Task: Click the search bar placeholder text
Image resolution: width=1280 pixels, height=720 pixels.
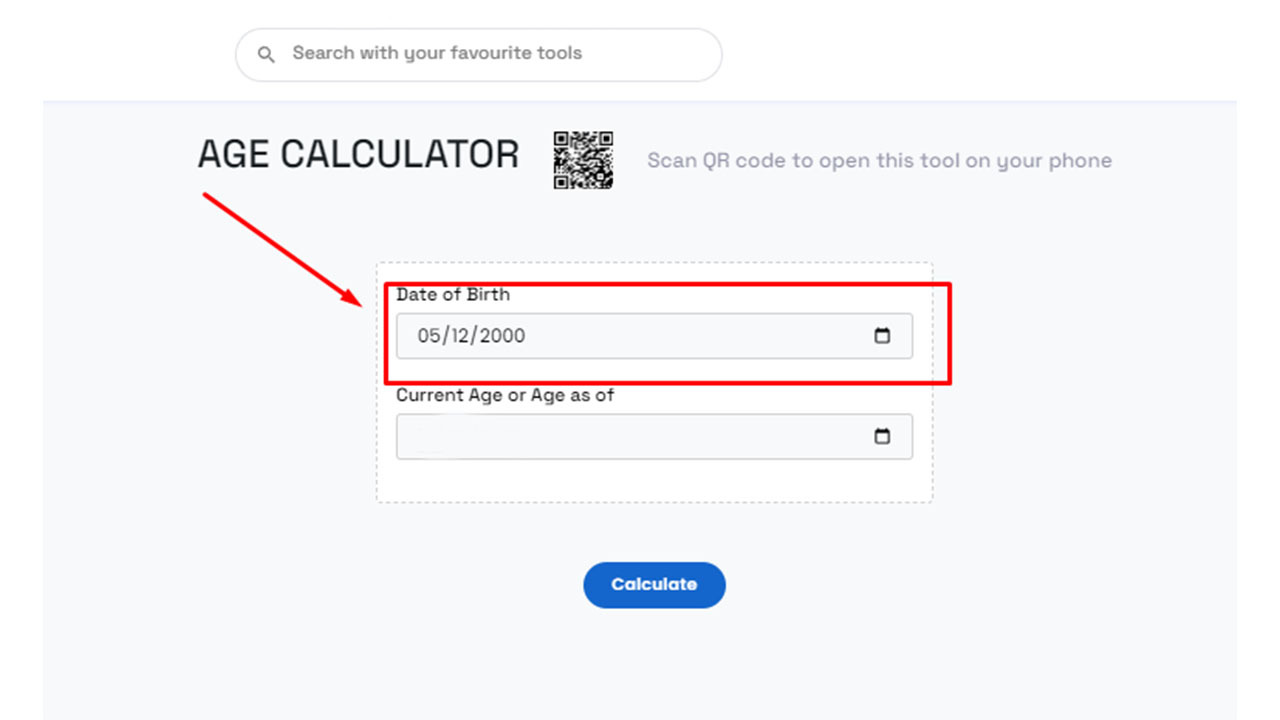Action: [437, 53]
